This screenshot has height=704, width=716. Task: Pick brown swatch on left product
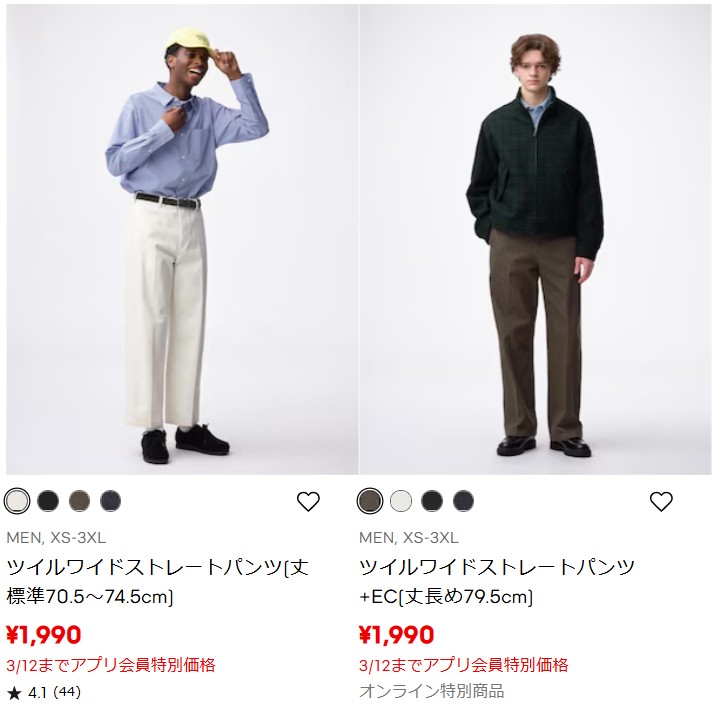click(79, 501)
